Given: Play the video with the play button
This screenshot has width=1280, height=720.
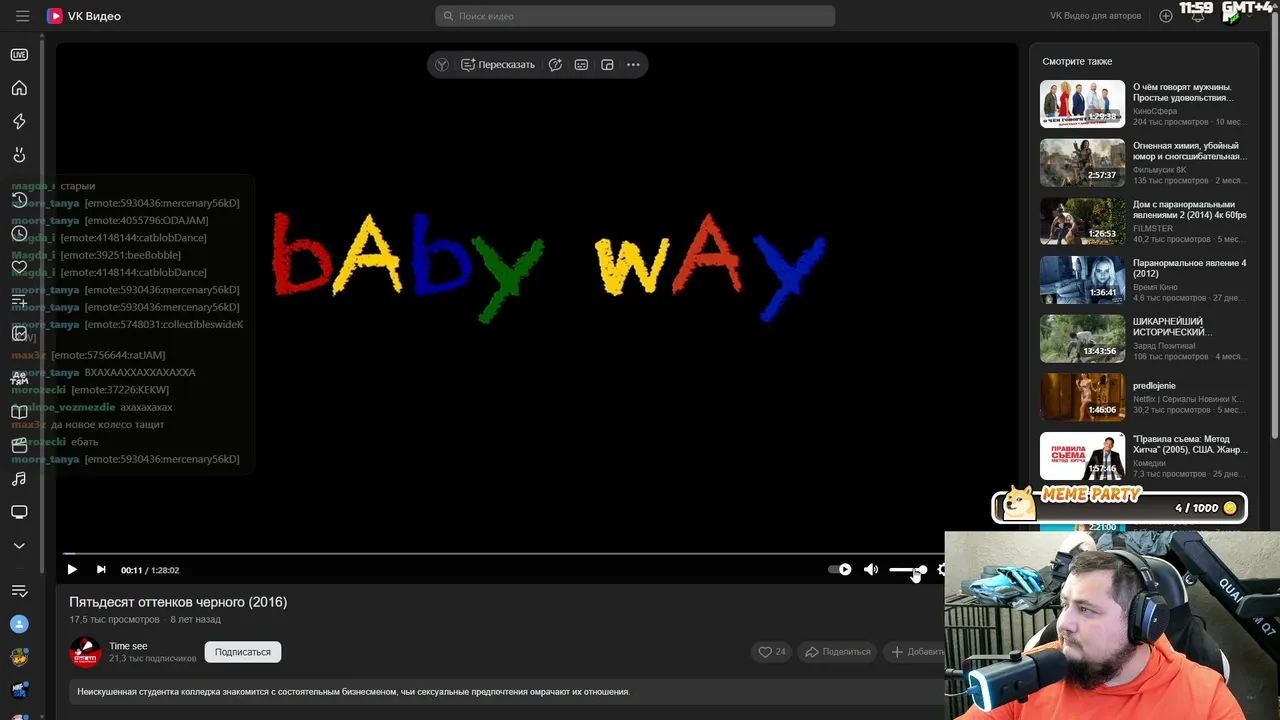Looking at the screenshot, I should pos(72,570).
